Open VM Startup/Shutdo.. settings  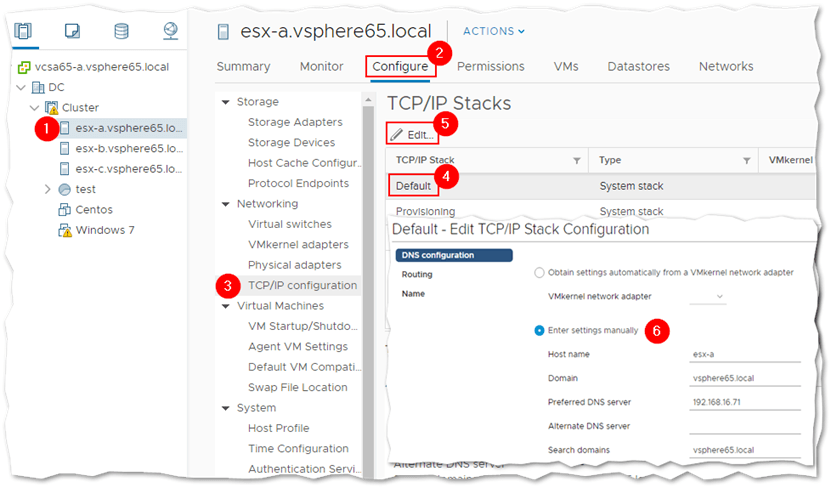click(x=303, y=326)
